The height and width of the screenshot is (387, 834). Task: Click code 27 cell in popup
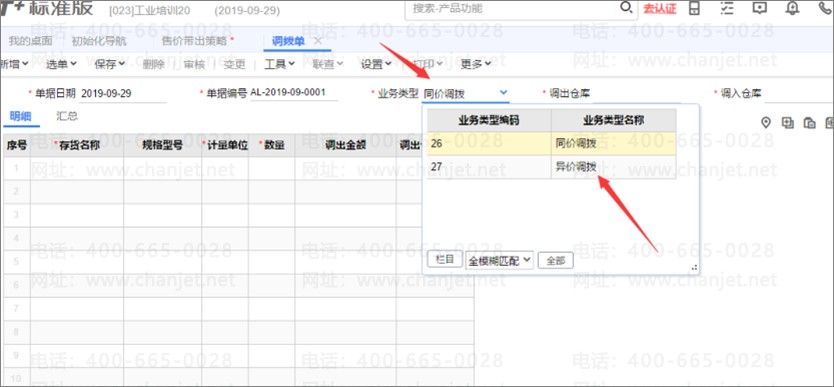click(489, 167)
